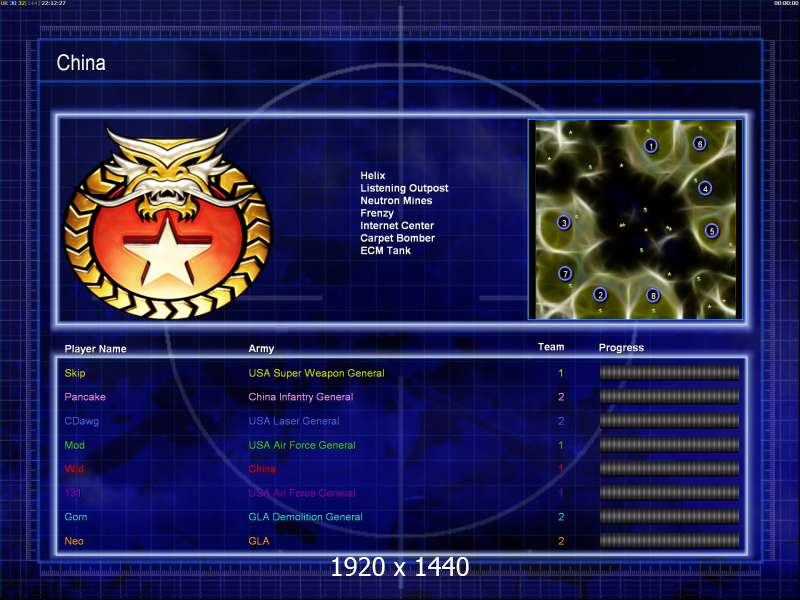Click the Neutron Mines entry
Image resolution: width=800 pixels, height=600 pixels.
point(396,201)
